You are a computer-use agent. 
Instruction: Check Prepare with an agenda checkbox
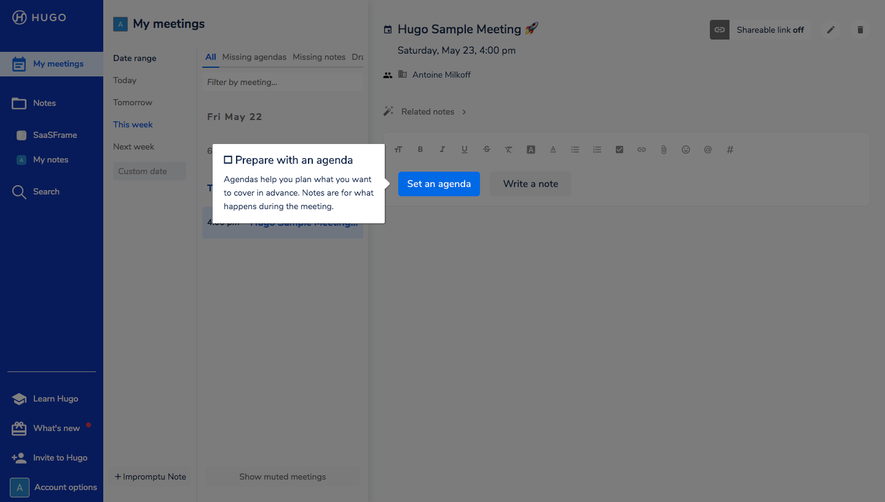tap(228, 160)
